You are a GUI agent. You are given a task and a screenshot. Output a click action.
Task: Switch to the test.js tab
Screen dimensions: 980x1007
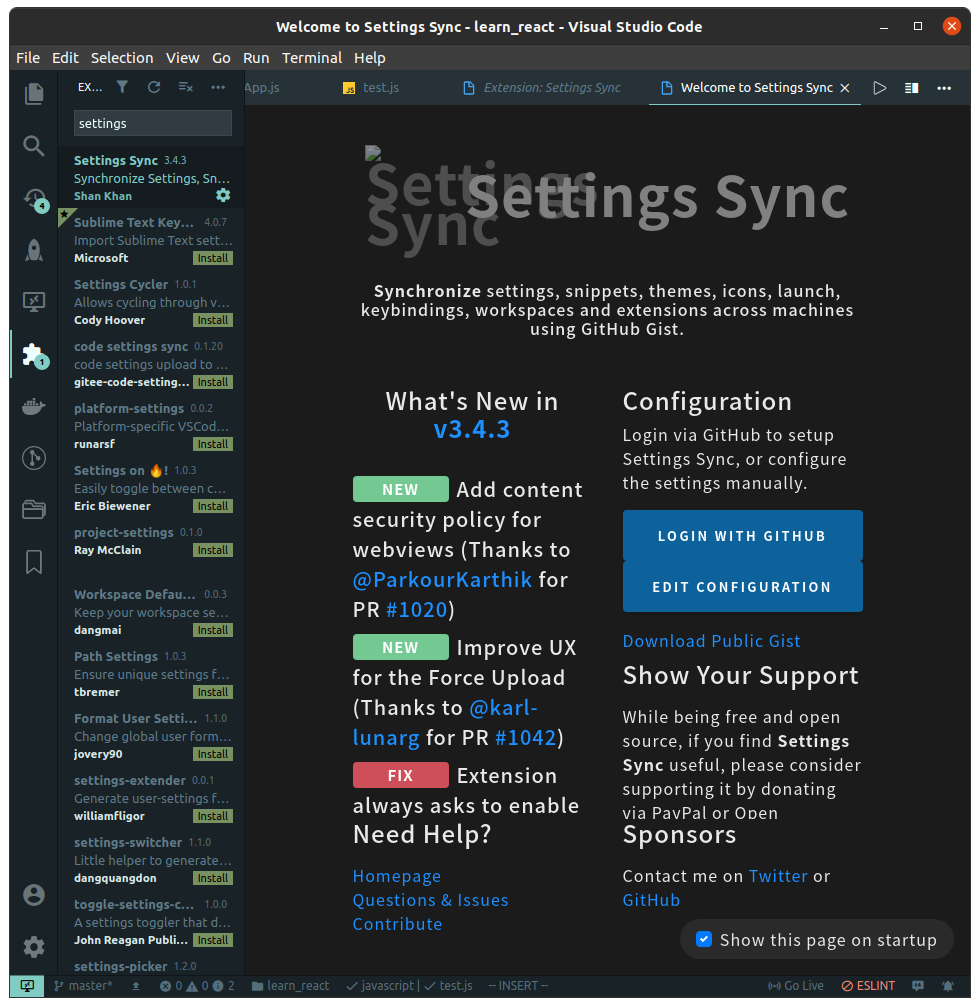371,88
